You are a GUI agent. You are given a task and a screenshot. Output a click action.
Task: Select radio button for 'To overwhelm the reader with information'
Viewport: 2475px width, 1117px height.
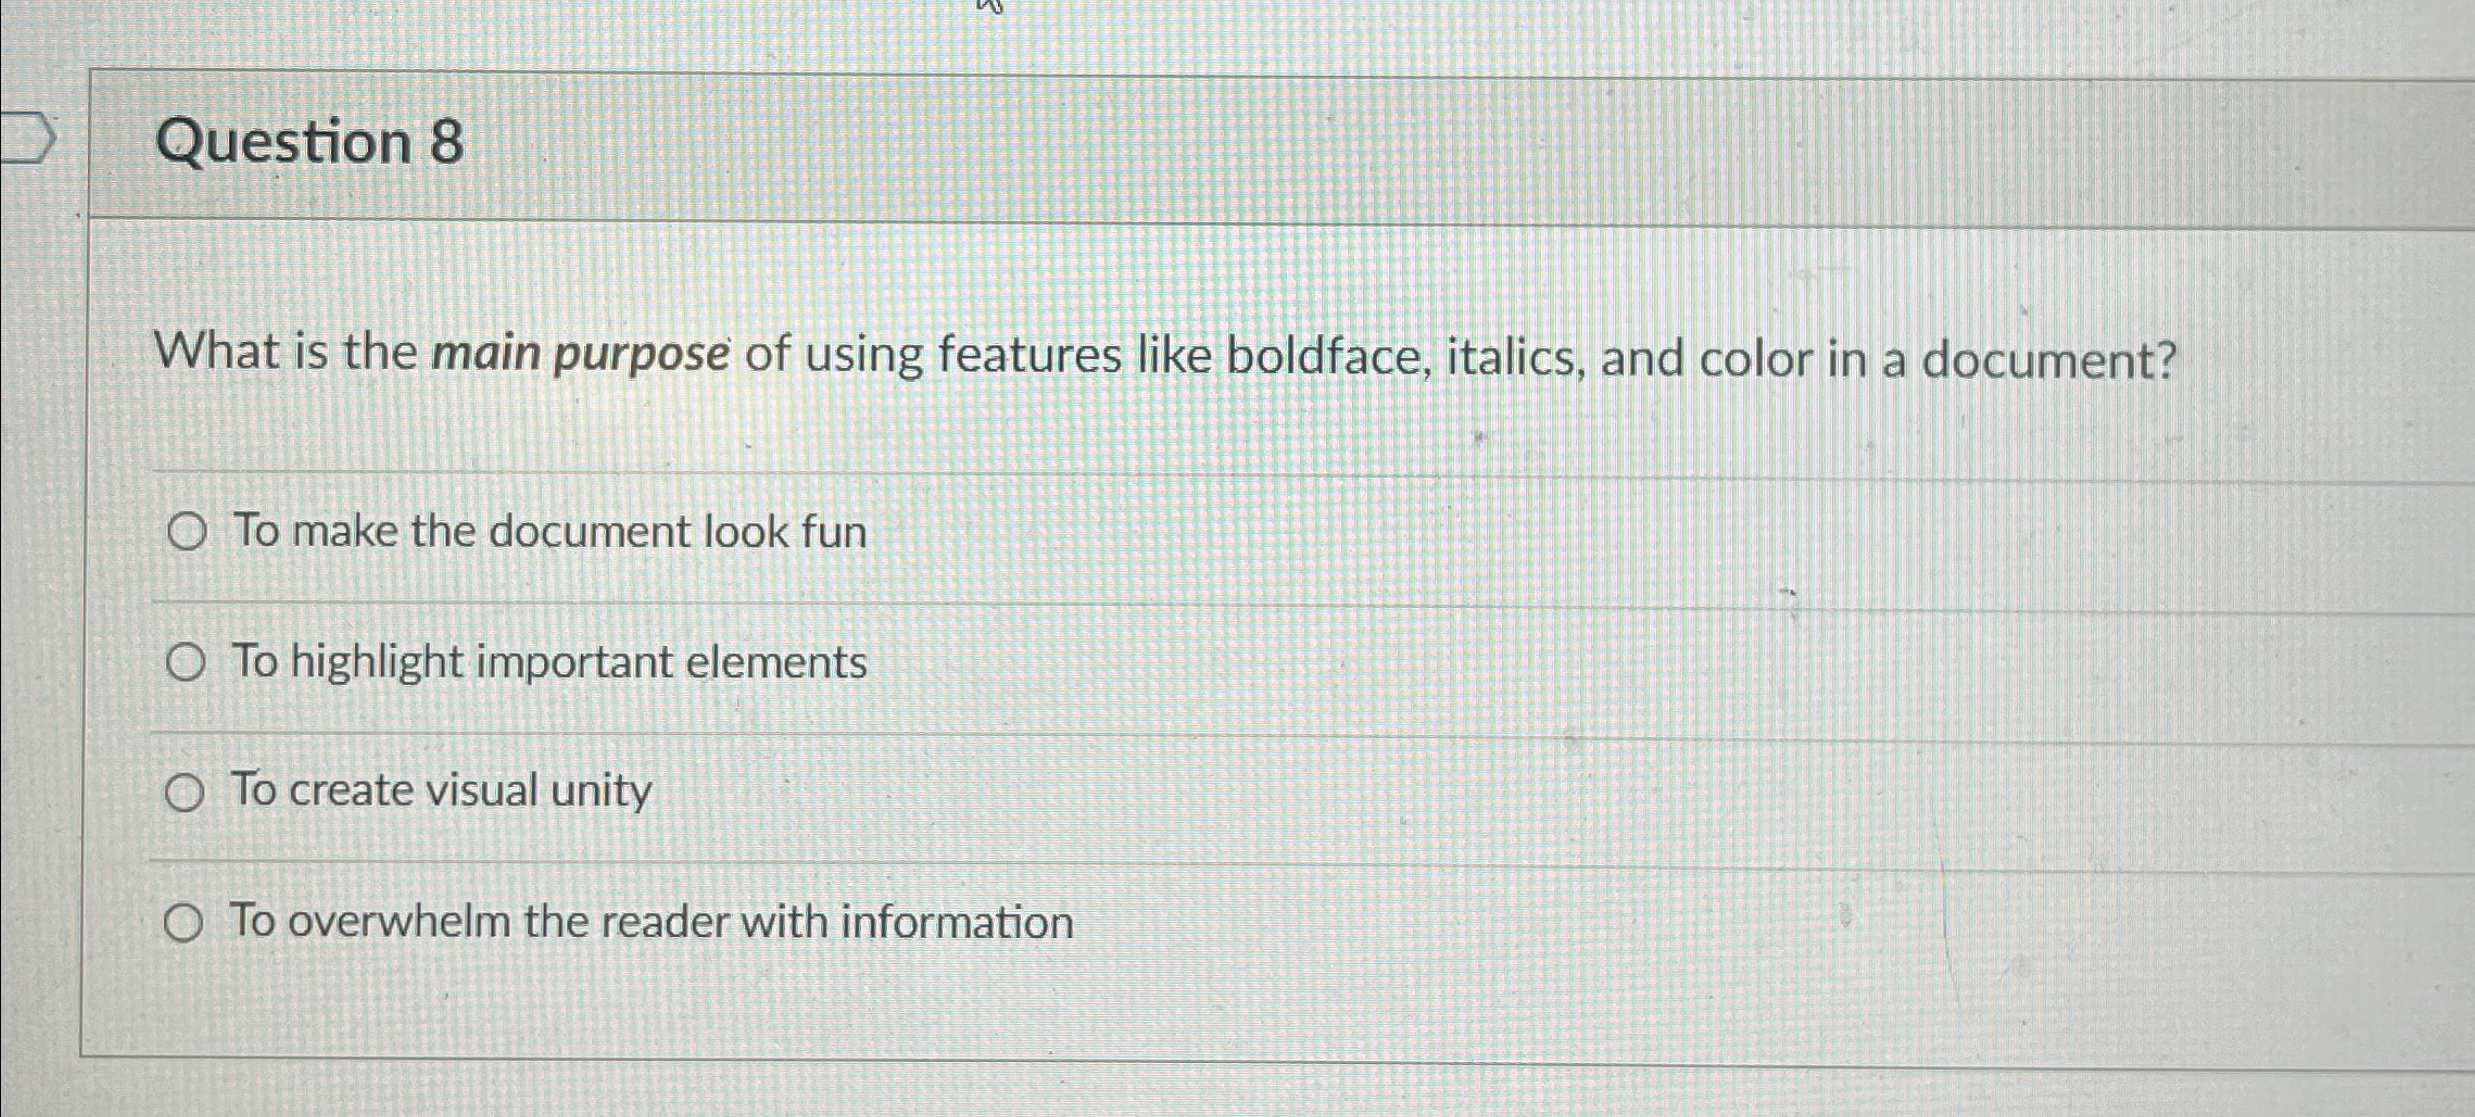(186, 922)
